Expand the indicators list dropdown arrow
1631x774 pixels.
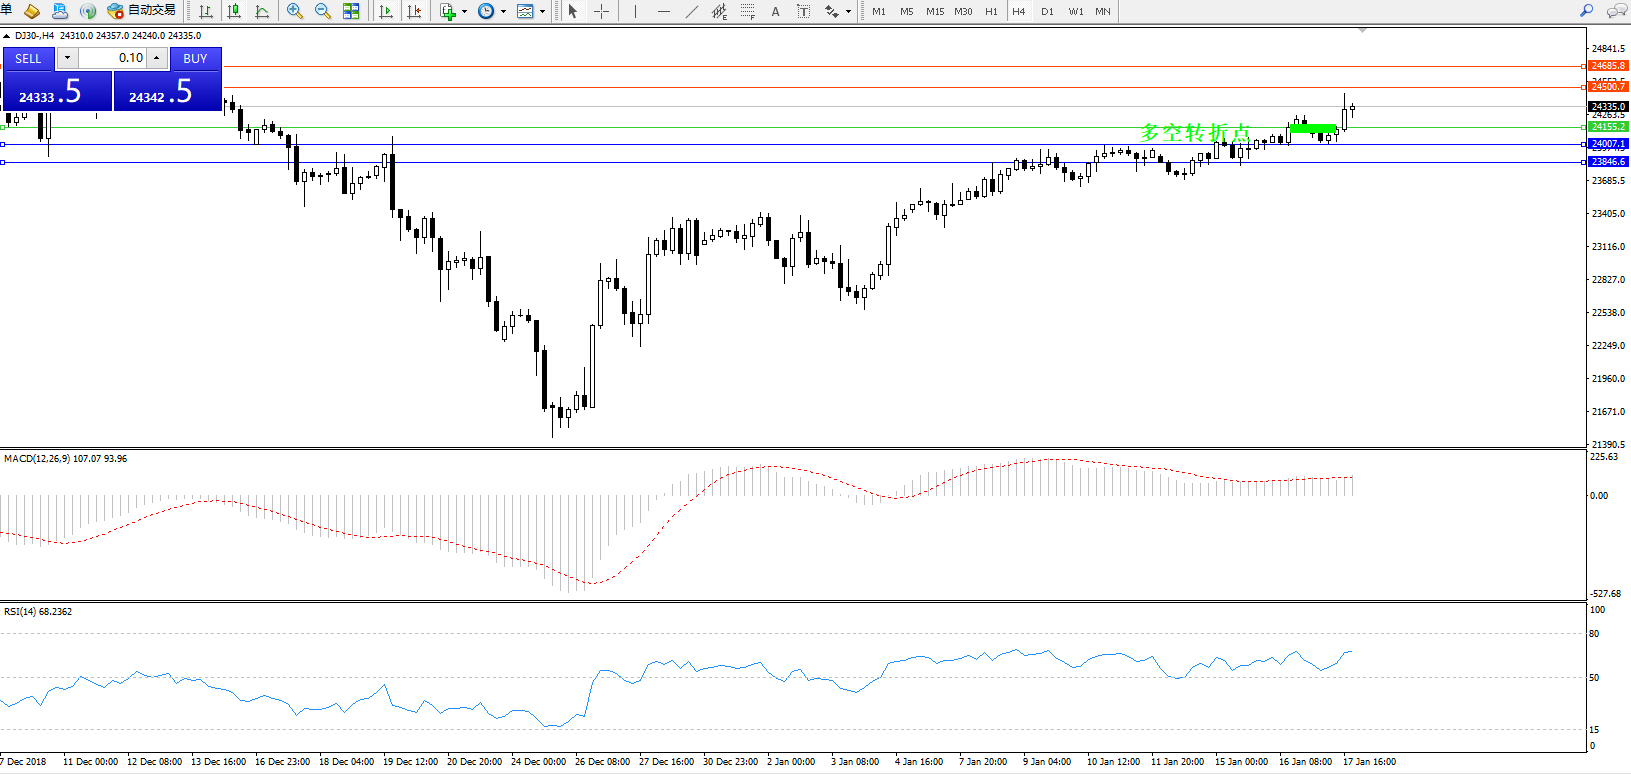click(x=464, y=12)
